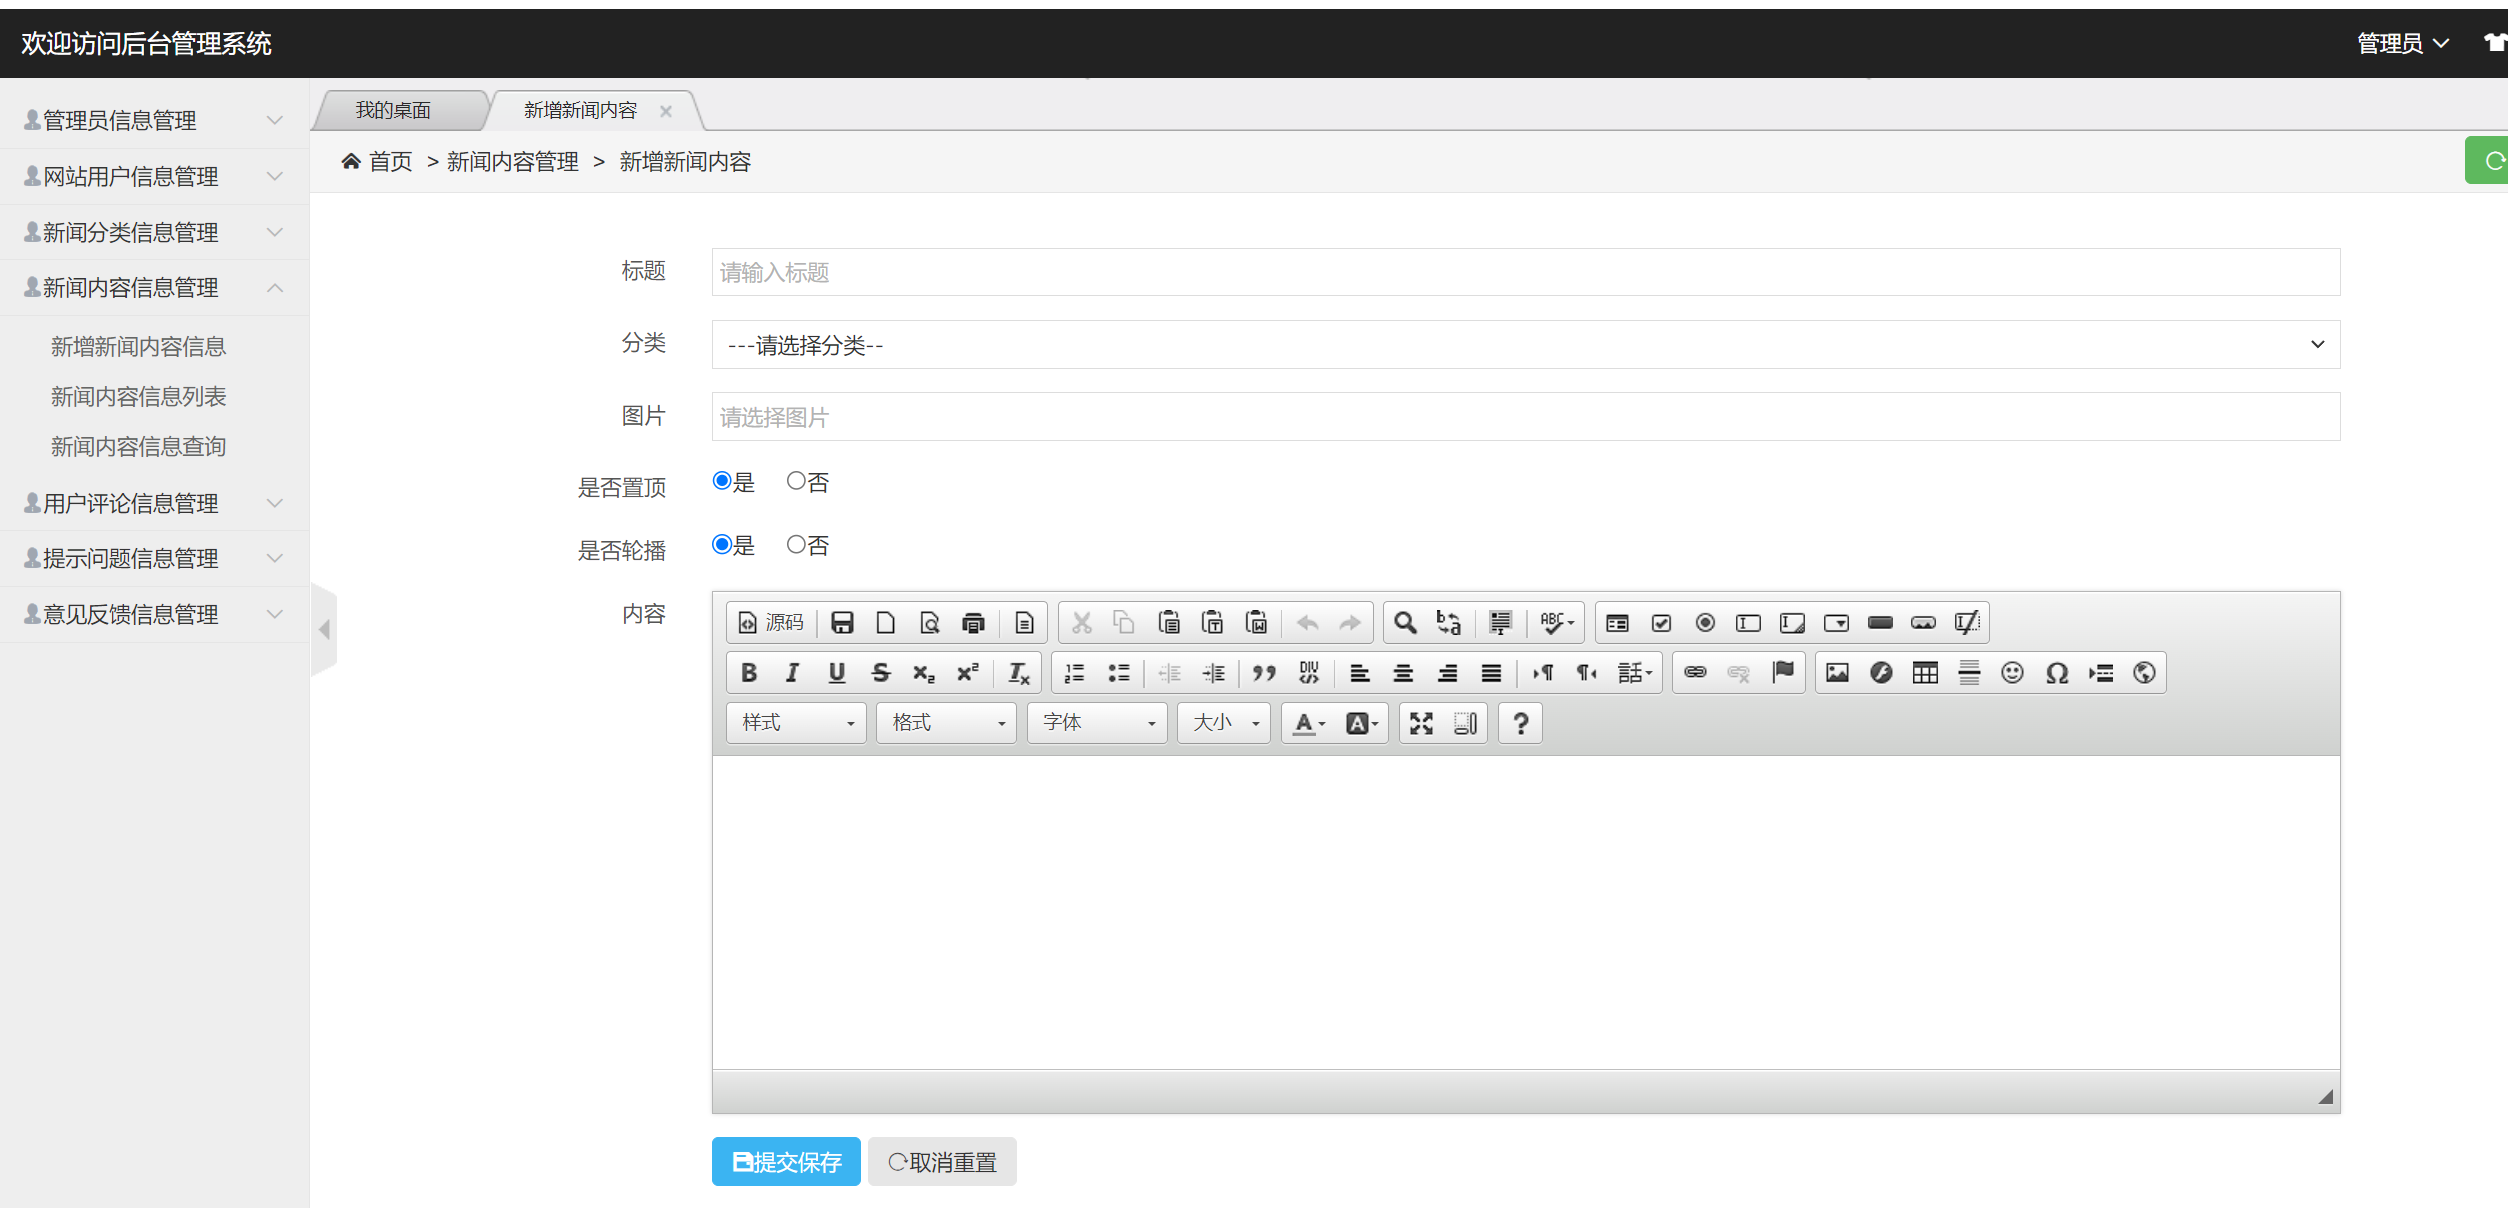Click the Preview icon in editor toolbar
2508x1208 pixels.
click(x=929, y=623)
